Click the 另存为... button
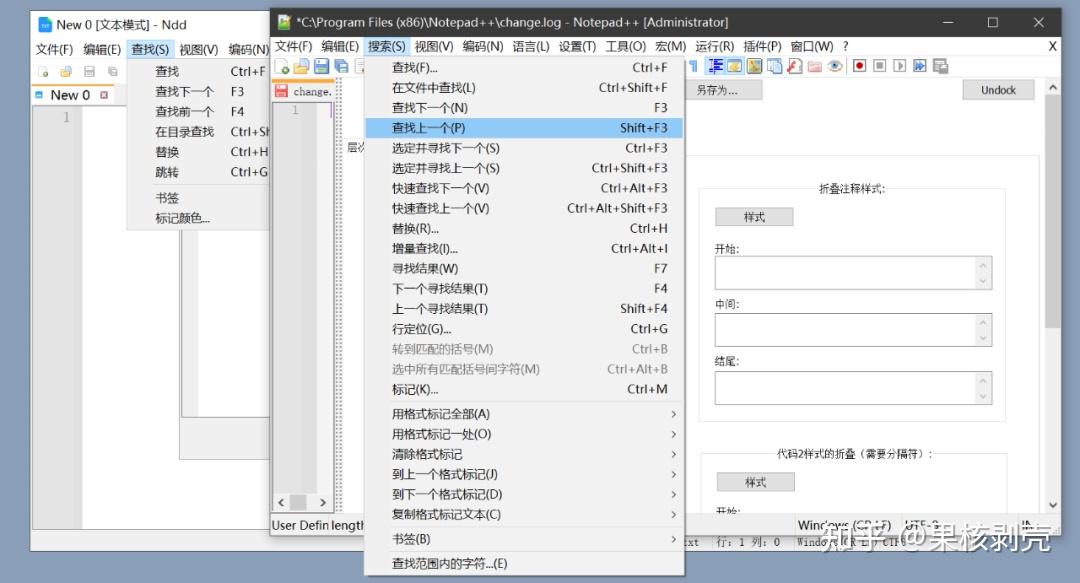 point(723,90)
